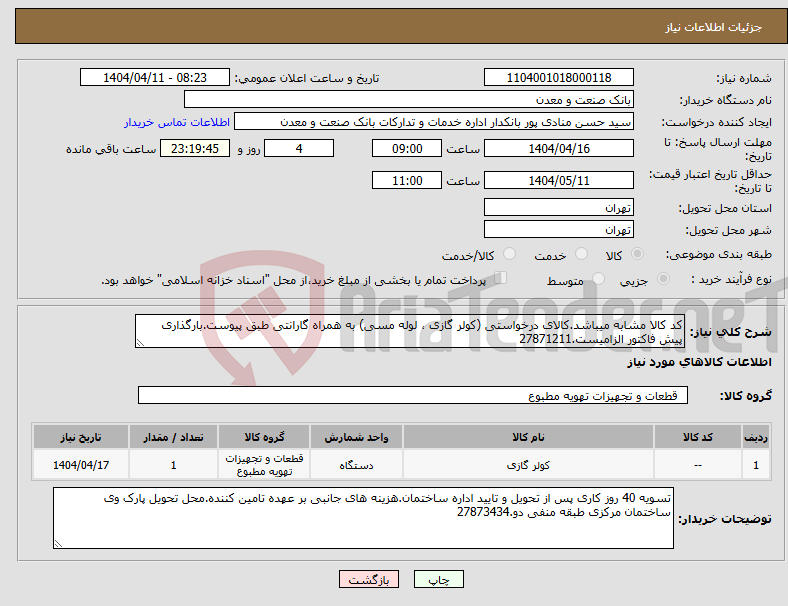Click the بازگشت back button
Viewport: 788px width, 606px height.
pos(369,579)
